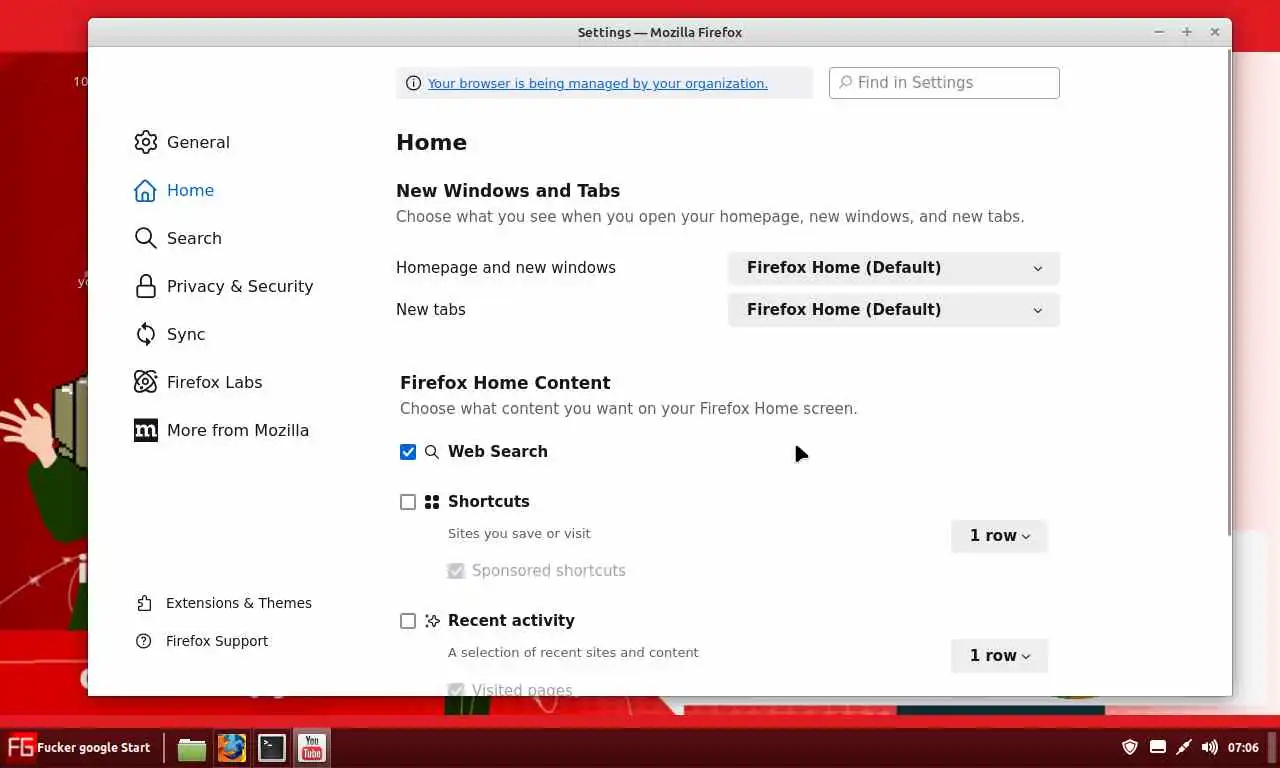1280x768 pixels.
Task: Click the info icon beside the managed browser notice
Action: pos(413,83)
